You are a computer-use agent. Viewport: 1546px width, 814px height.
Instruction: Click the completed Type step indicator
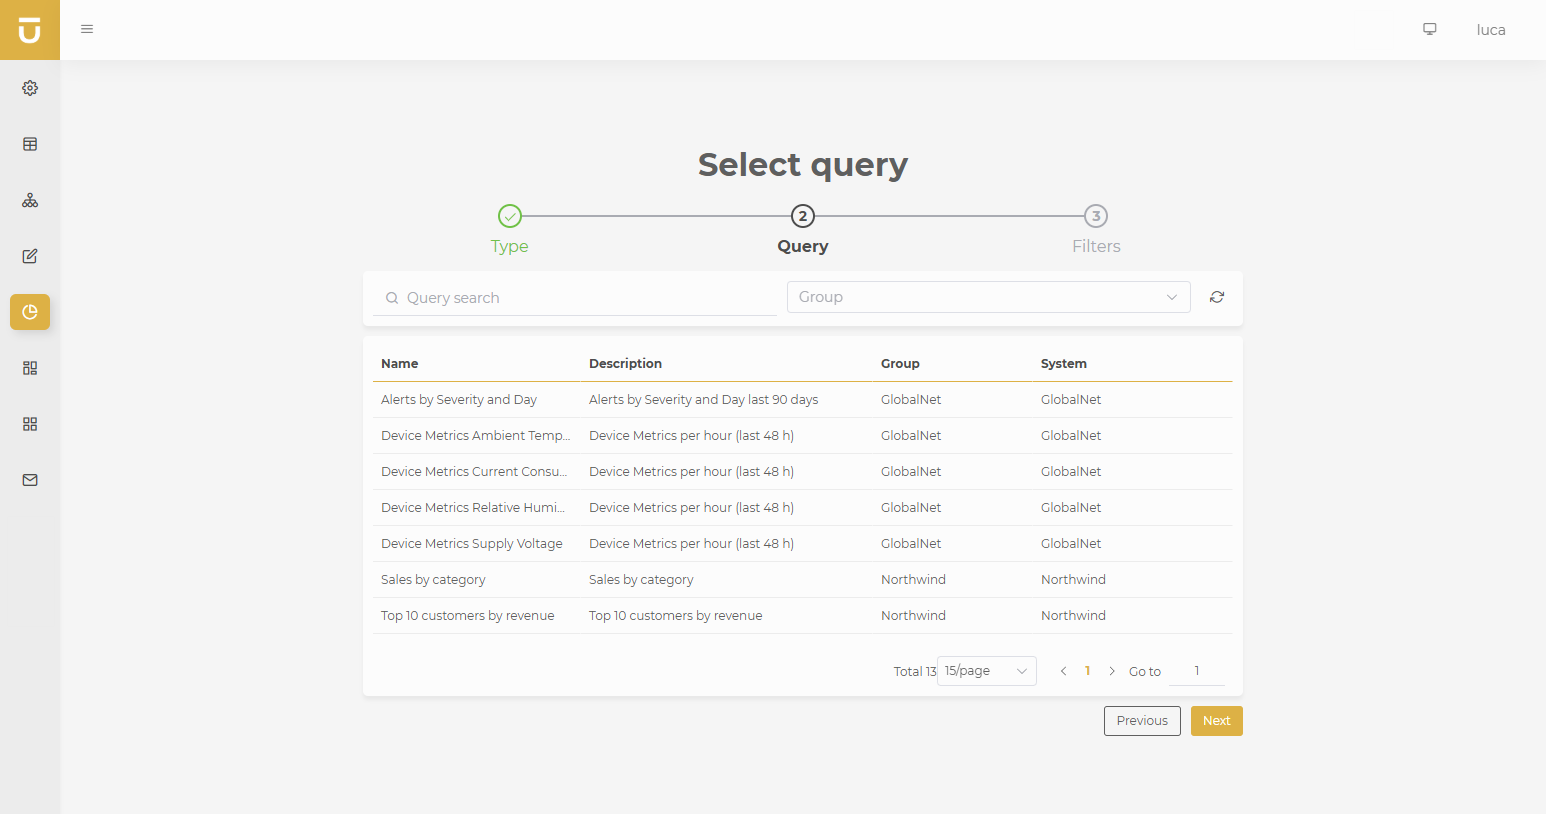(509, 216)
